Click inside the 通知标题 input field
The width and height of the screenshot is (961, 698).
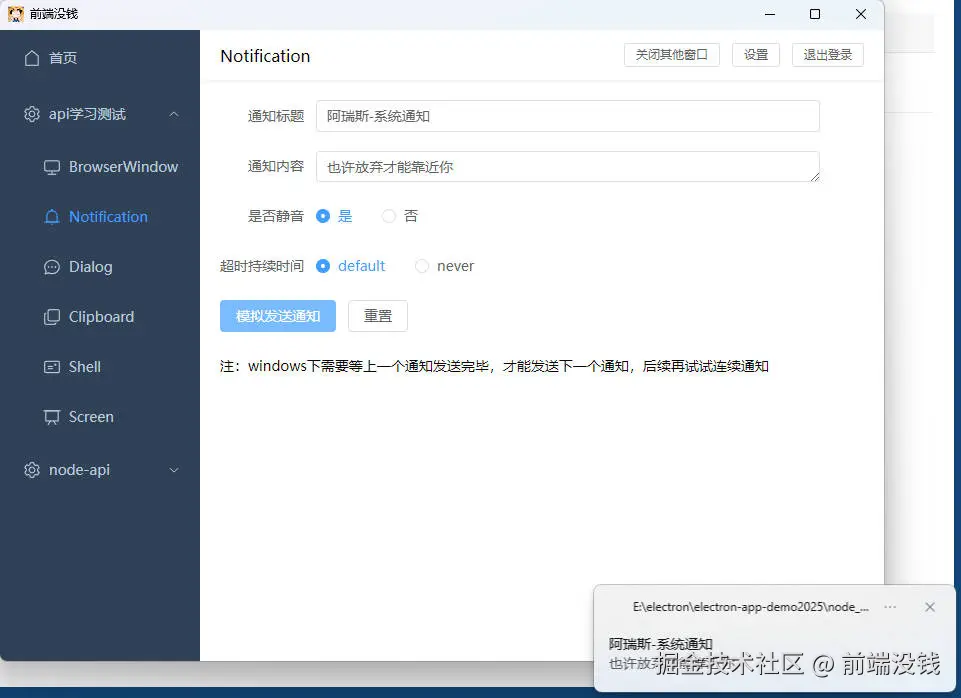pyautogui.click(x=567, y=116)
